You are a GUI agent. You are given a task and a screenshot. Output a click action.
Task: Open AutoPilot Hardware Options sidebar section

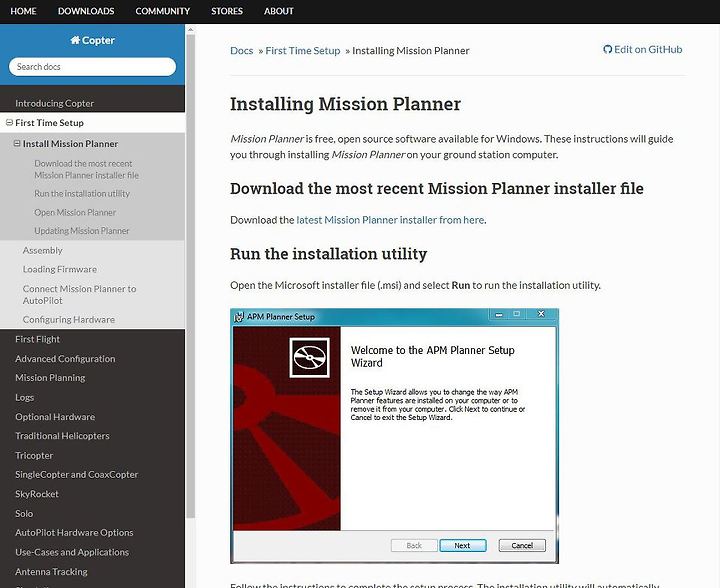[74, 533]
